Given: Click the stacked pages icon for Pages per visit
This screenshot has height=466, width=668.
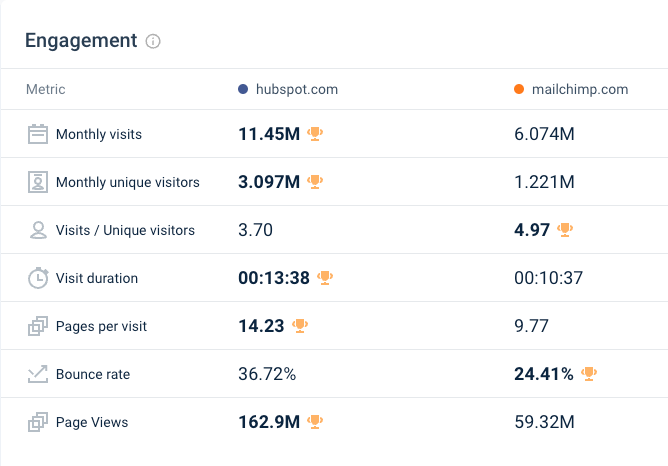Looking at the screenshot, I should 38,326.
